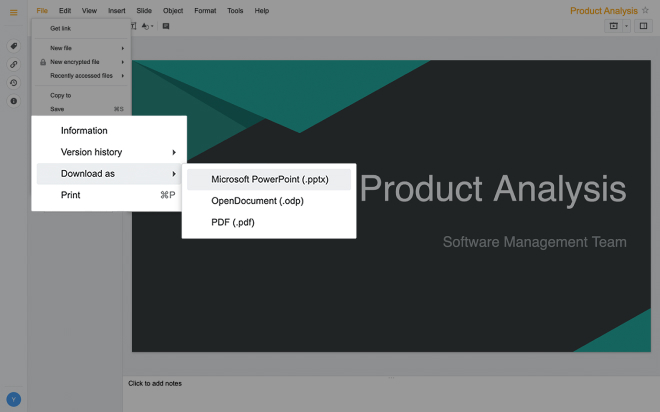This screenshot has height=412, width=660.
Task: Click Print in the File menu
Action: [x=70, y=195]
